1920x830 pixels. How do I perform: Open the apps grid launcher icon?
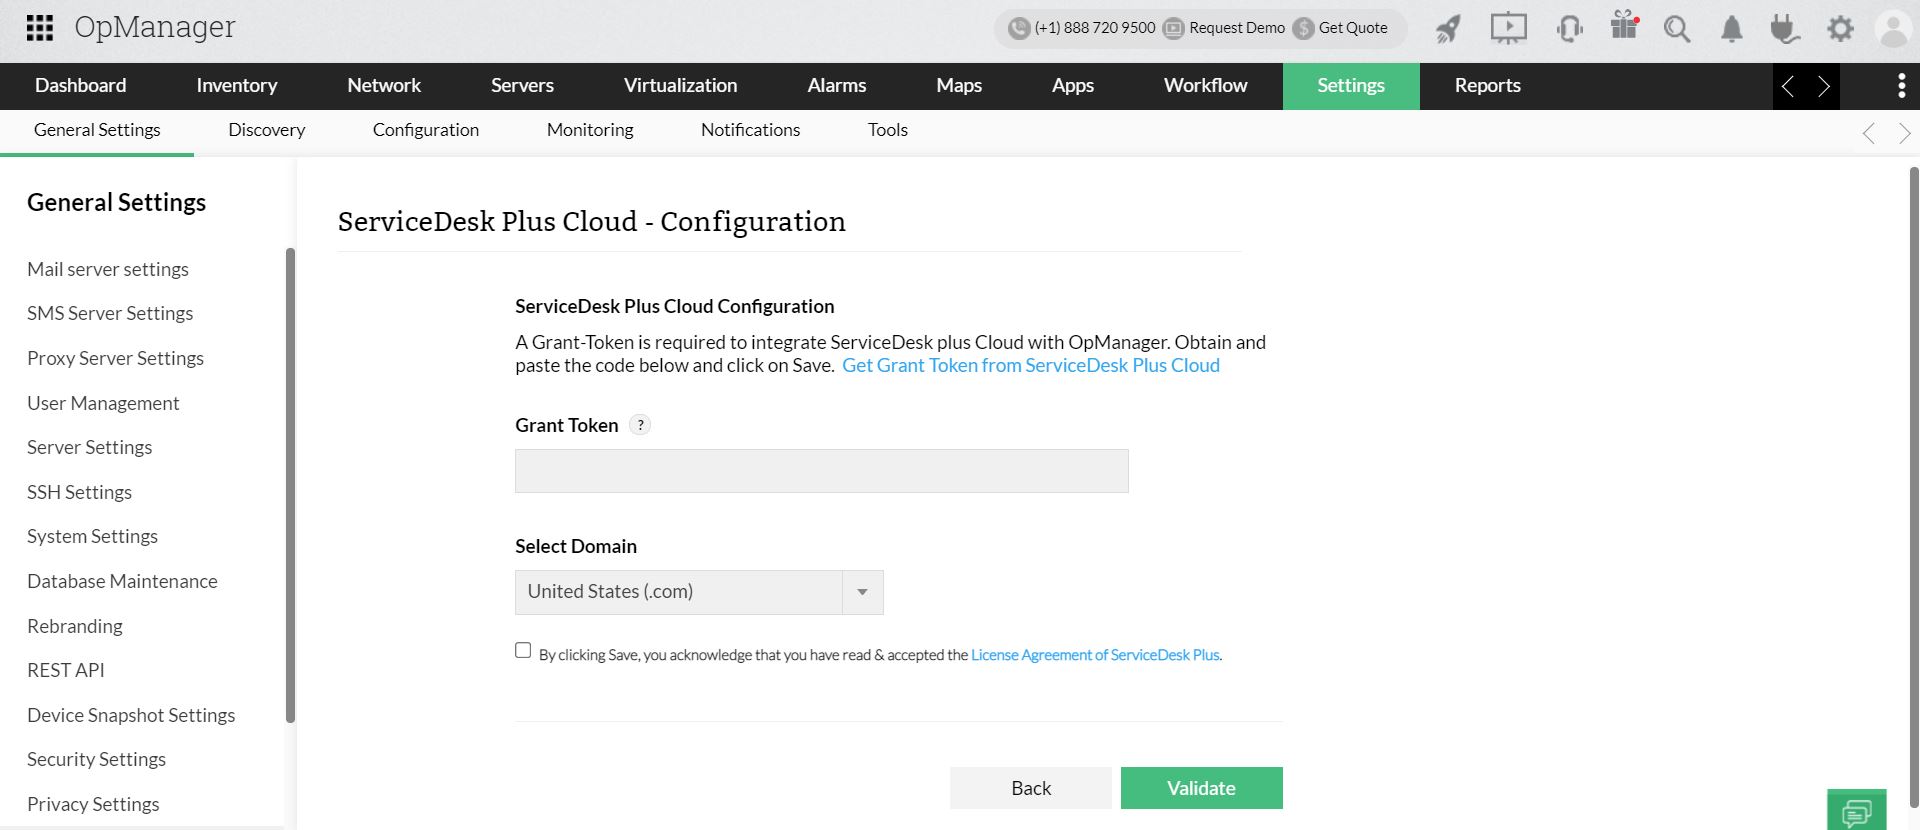click(x=39, y=28)
